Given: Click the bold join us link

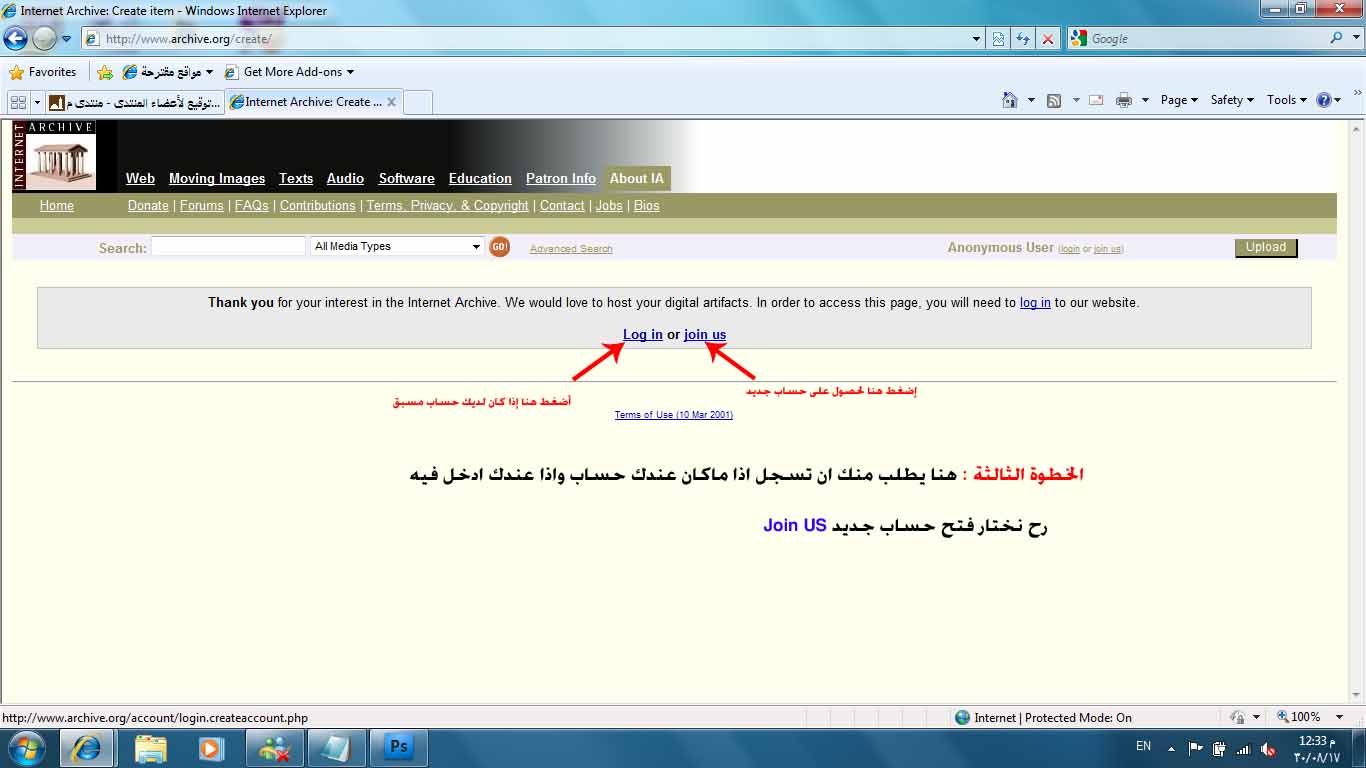Looking at the screenshot, I should click(x=705, y=334).
